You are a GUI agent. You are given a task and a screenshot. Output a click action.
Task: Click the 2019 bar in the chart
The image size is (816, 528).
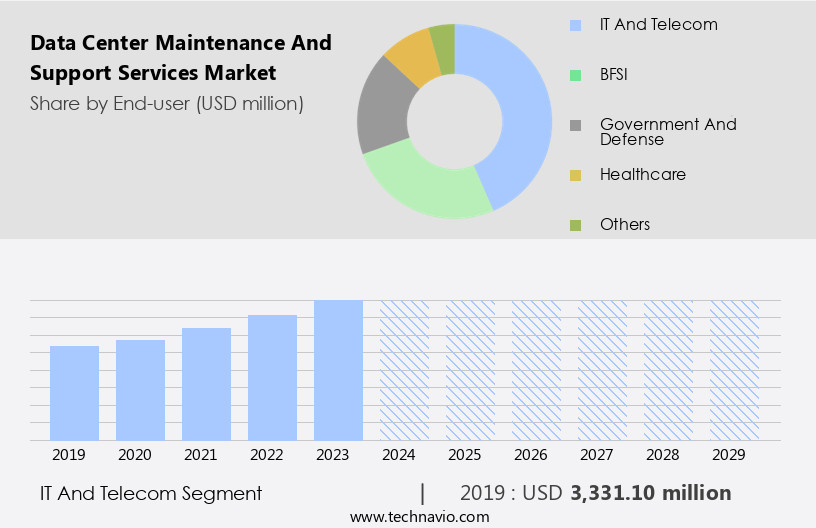tap(74, 393)
